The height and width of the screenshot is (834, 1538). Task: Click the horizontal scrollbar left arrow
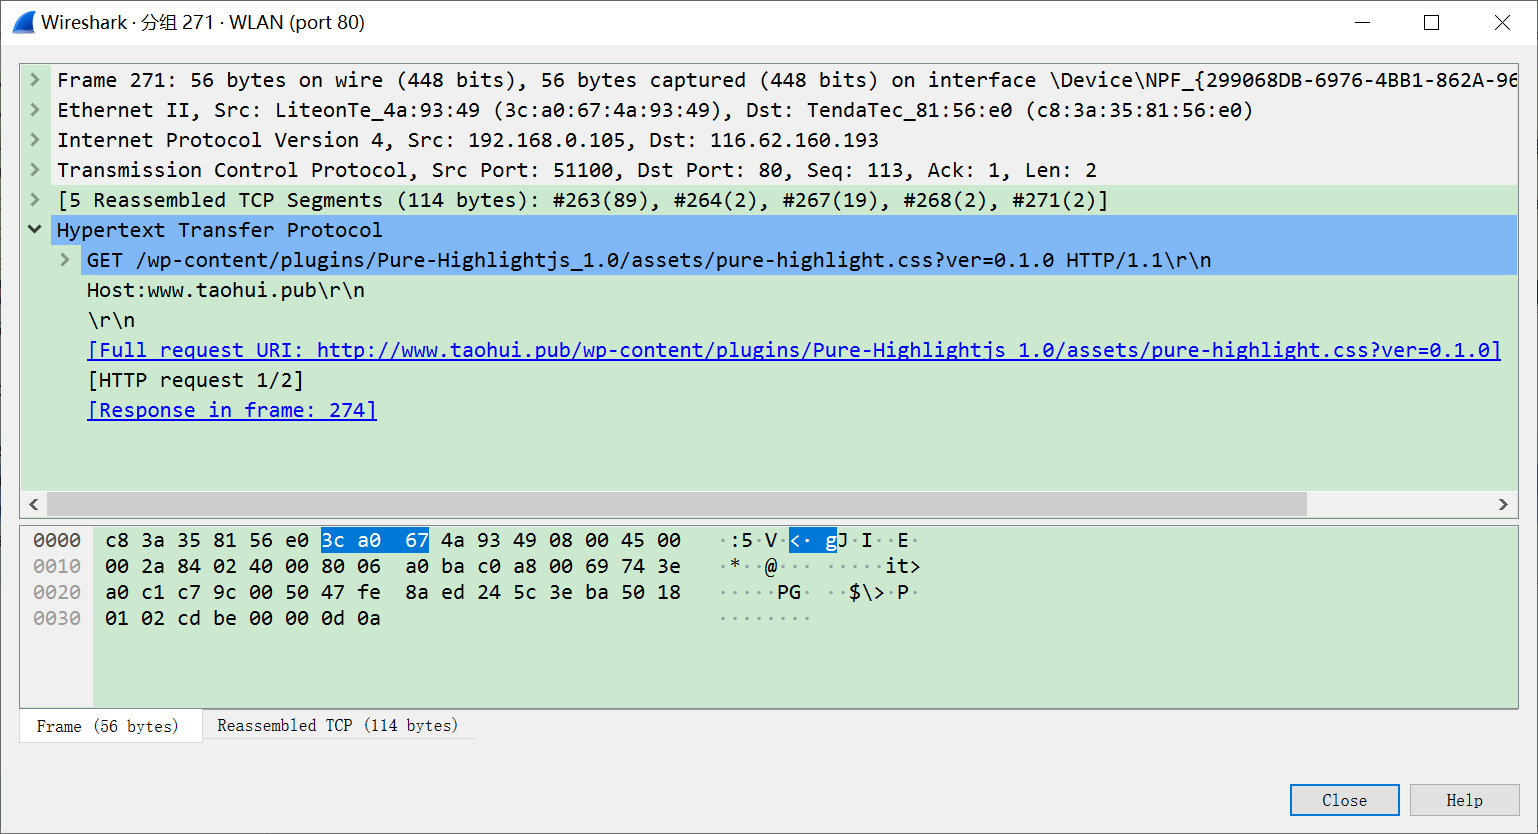point(33,504)
